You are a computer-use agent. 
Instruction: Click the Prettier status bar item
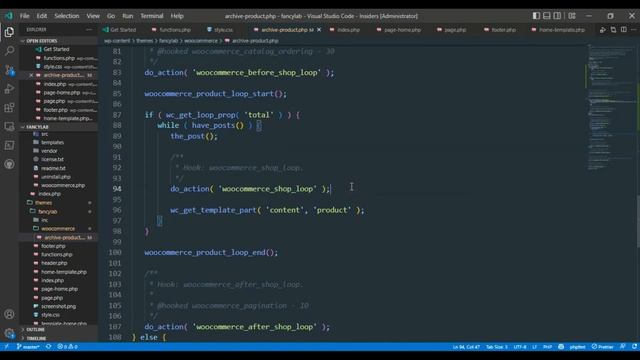coord(602,347)
